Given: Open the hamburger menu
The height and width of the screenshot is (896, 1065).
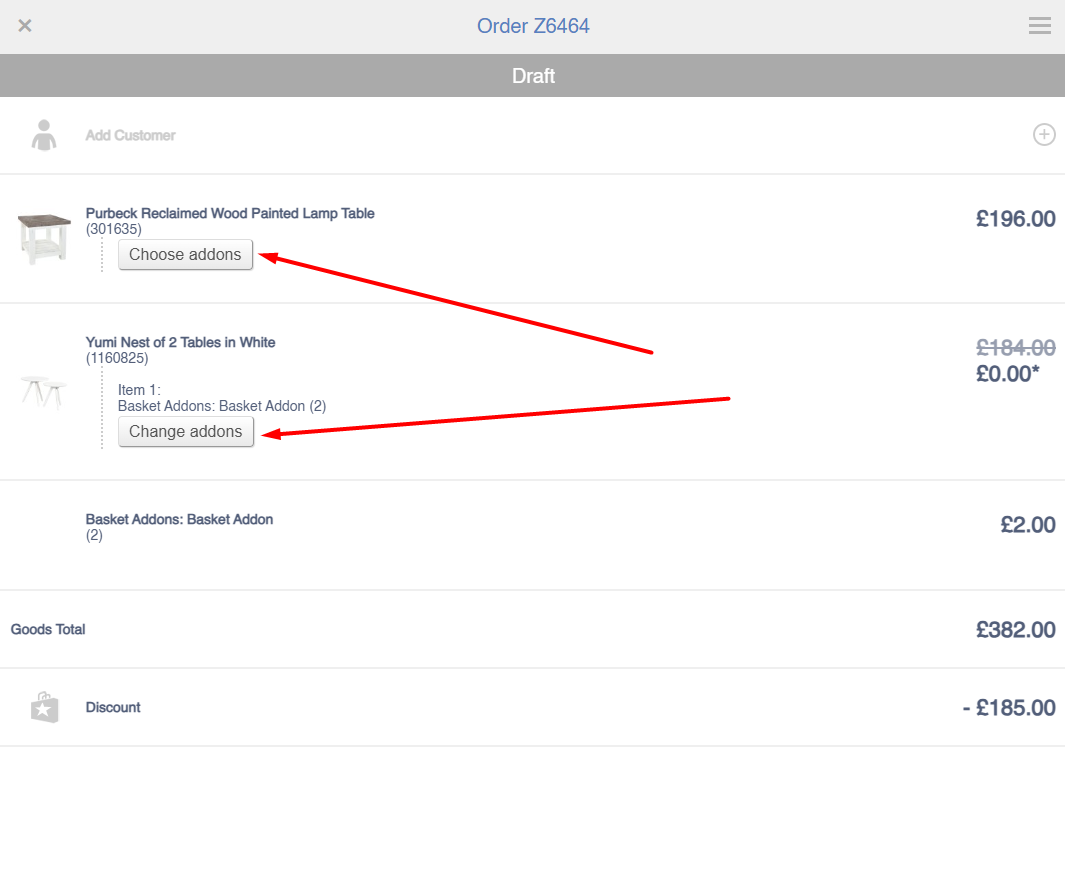Looking at the screenshot, I should coord(1040,26).
